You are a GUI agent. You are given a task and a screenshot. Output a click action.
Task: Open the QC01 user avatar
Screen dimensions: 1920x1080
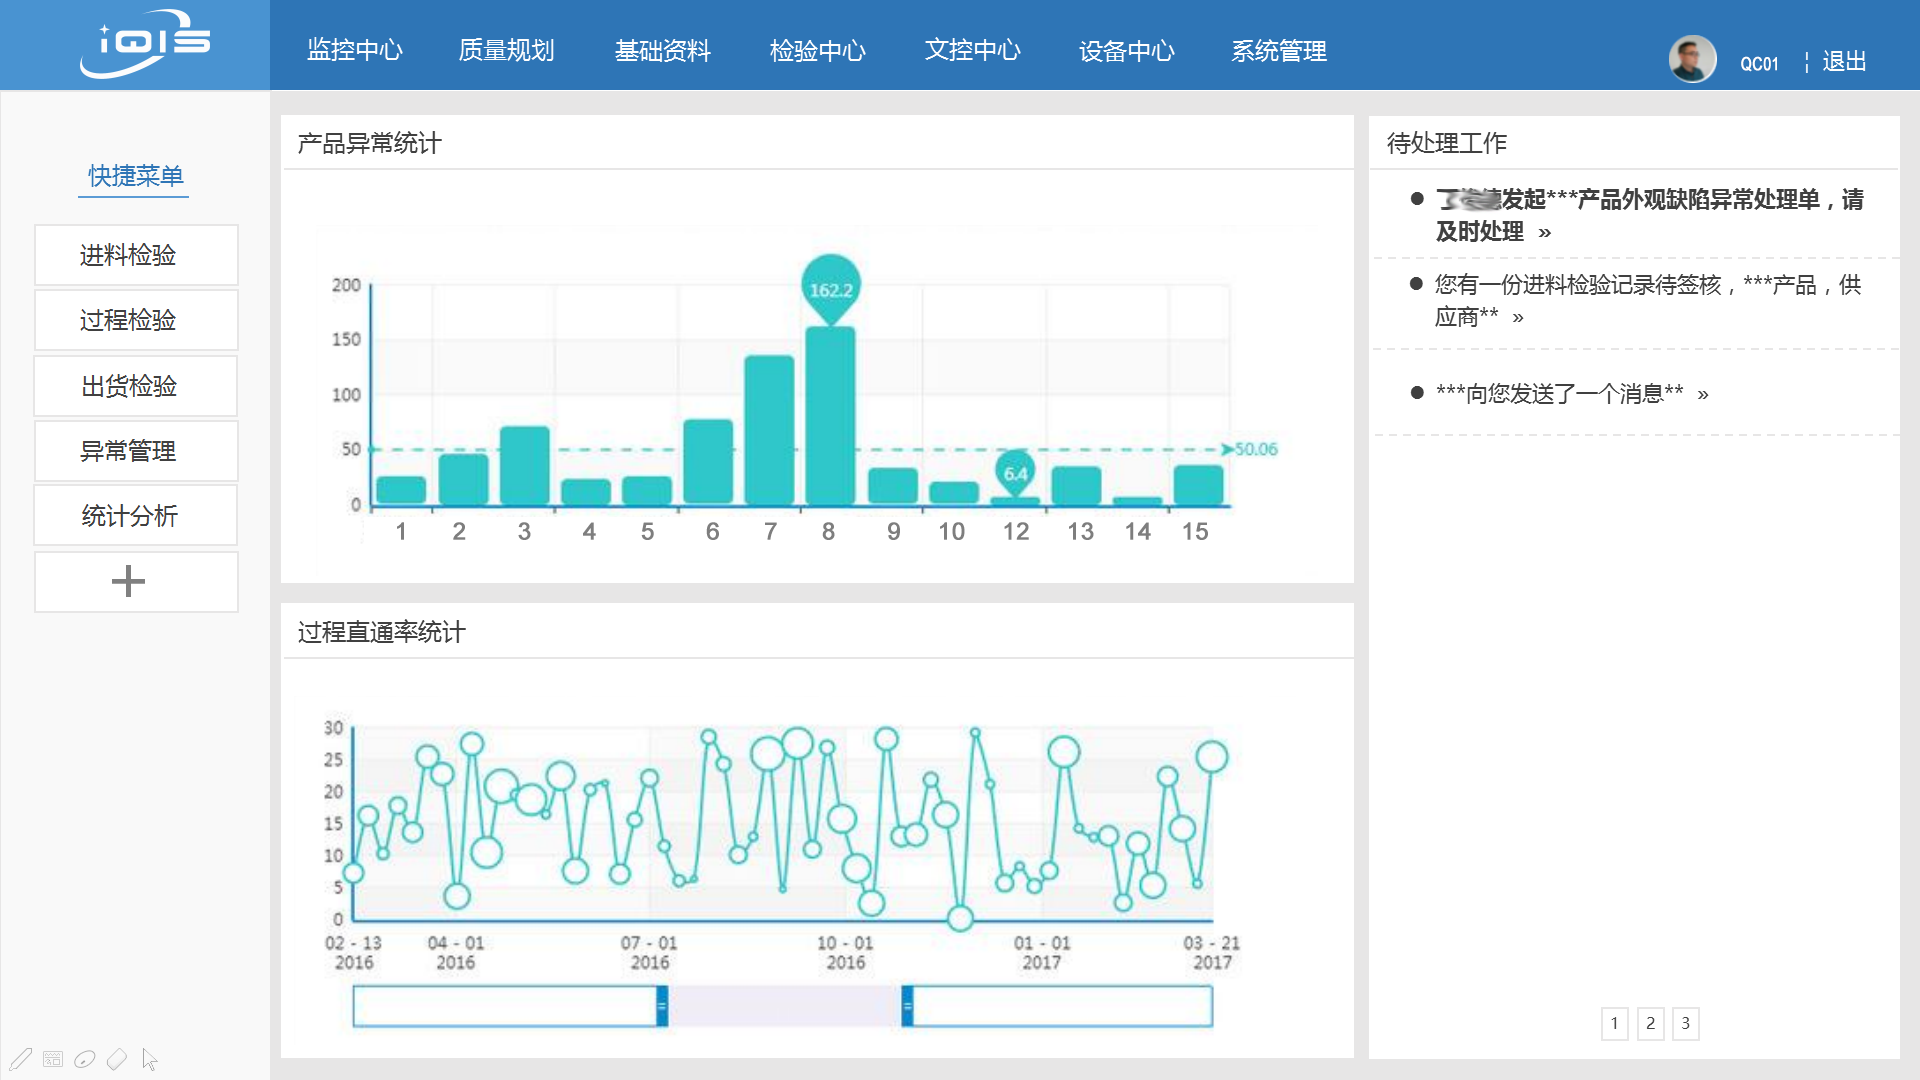[1692, 60]
